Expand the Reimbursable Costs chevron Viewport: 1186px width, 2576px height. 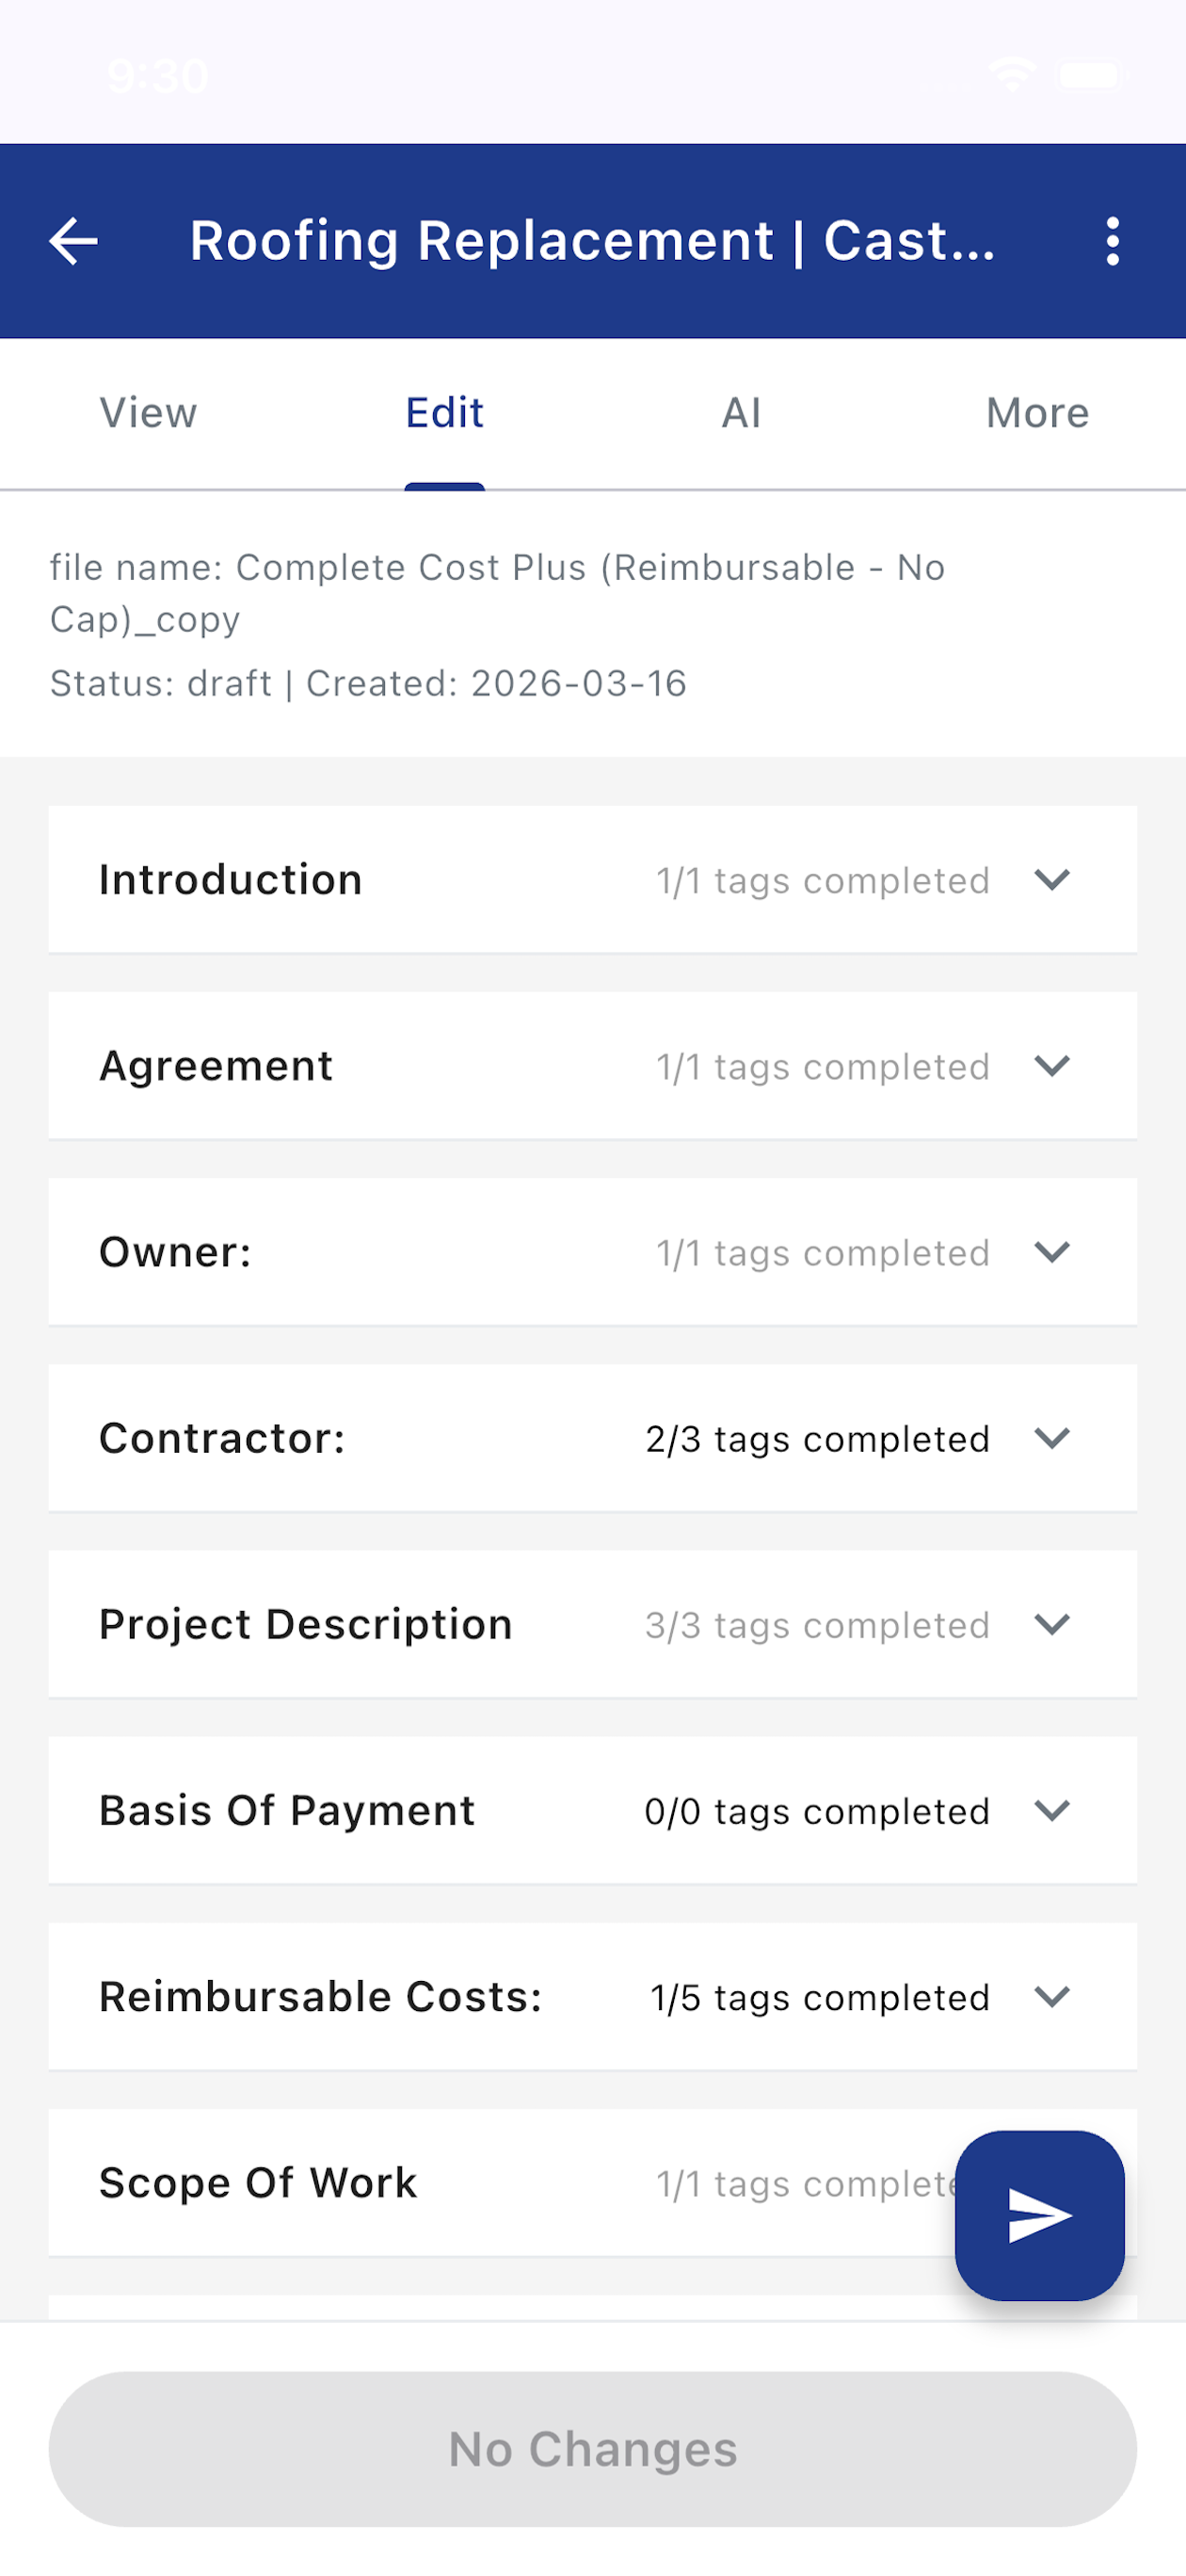coord(1052,1996)
